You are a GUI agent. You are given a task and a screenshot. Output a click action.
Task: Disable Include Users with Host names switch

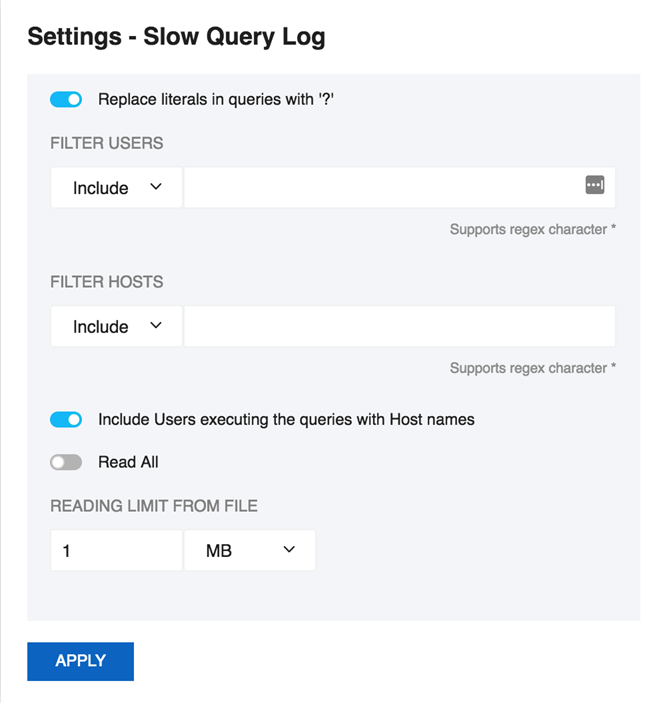click(66, 420)
